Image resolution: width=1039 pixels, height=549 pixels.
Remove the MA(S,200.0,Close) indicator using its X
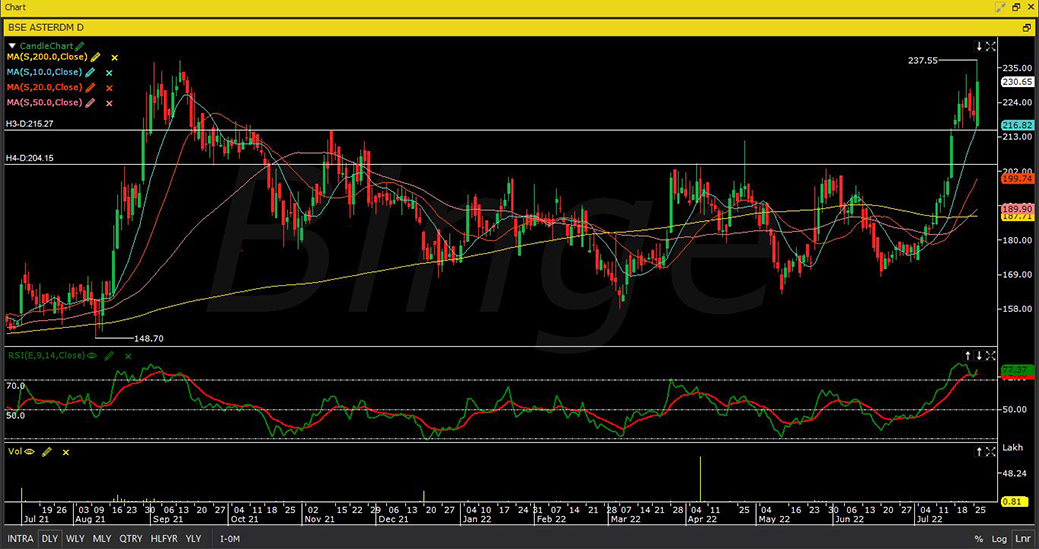coord(115,58)
